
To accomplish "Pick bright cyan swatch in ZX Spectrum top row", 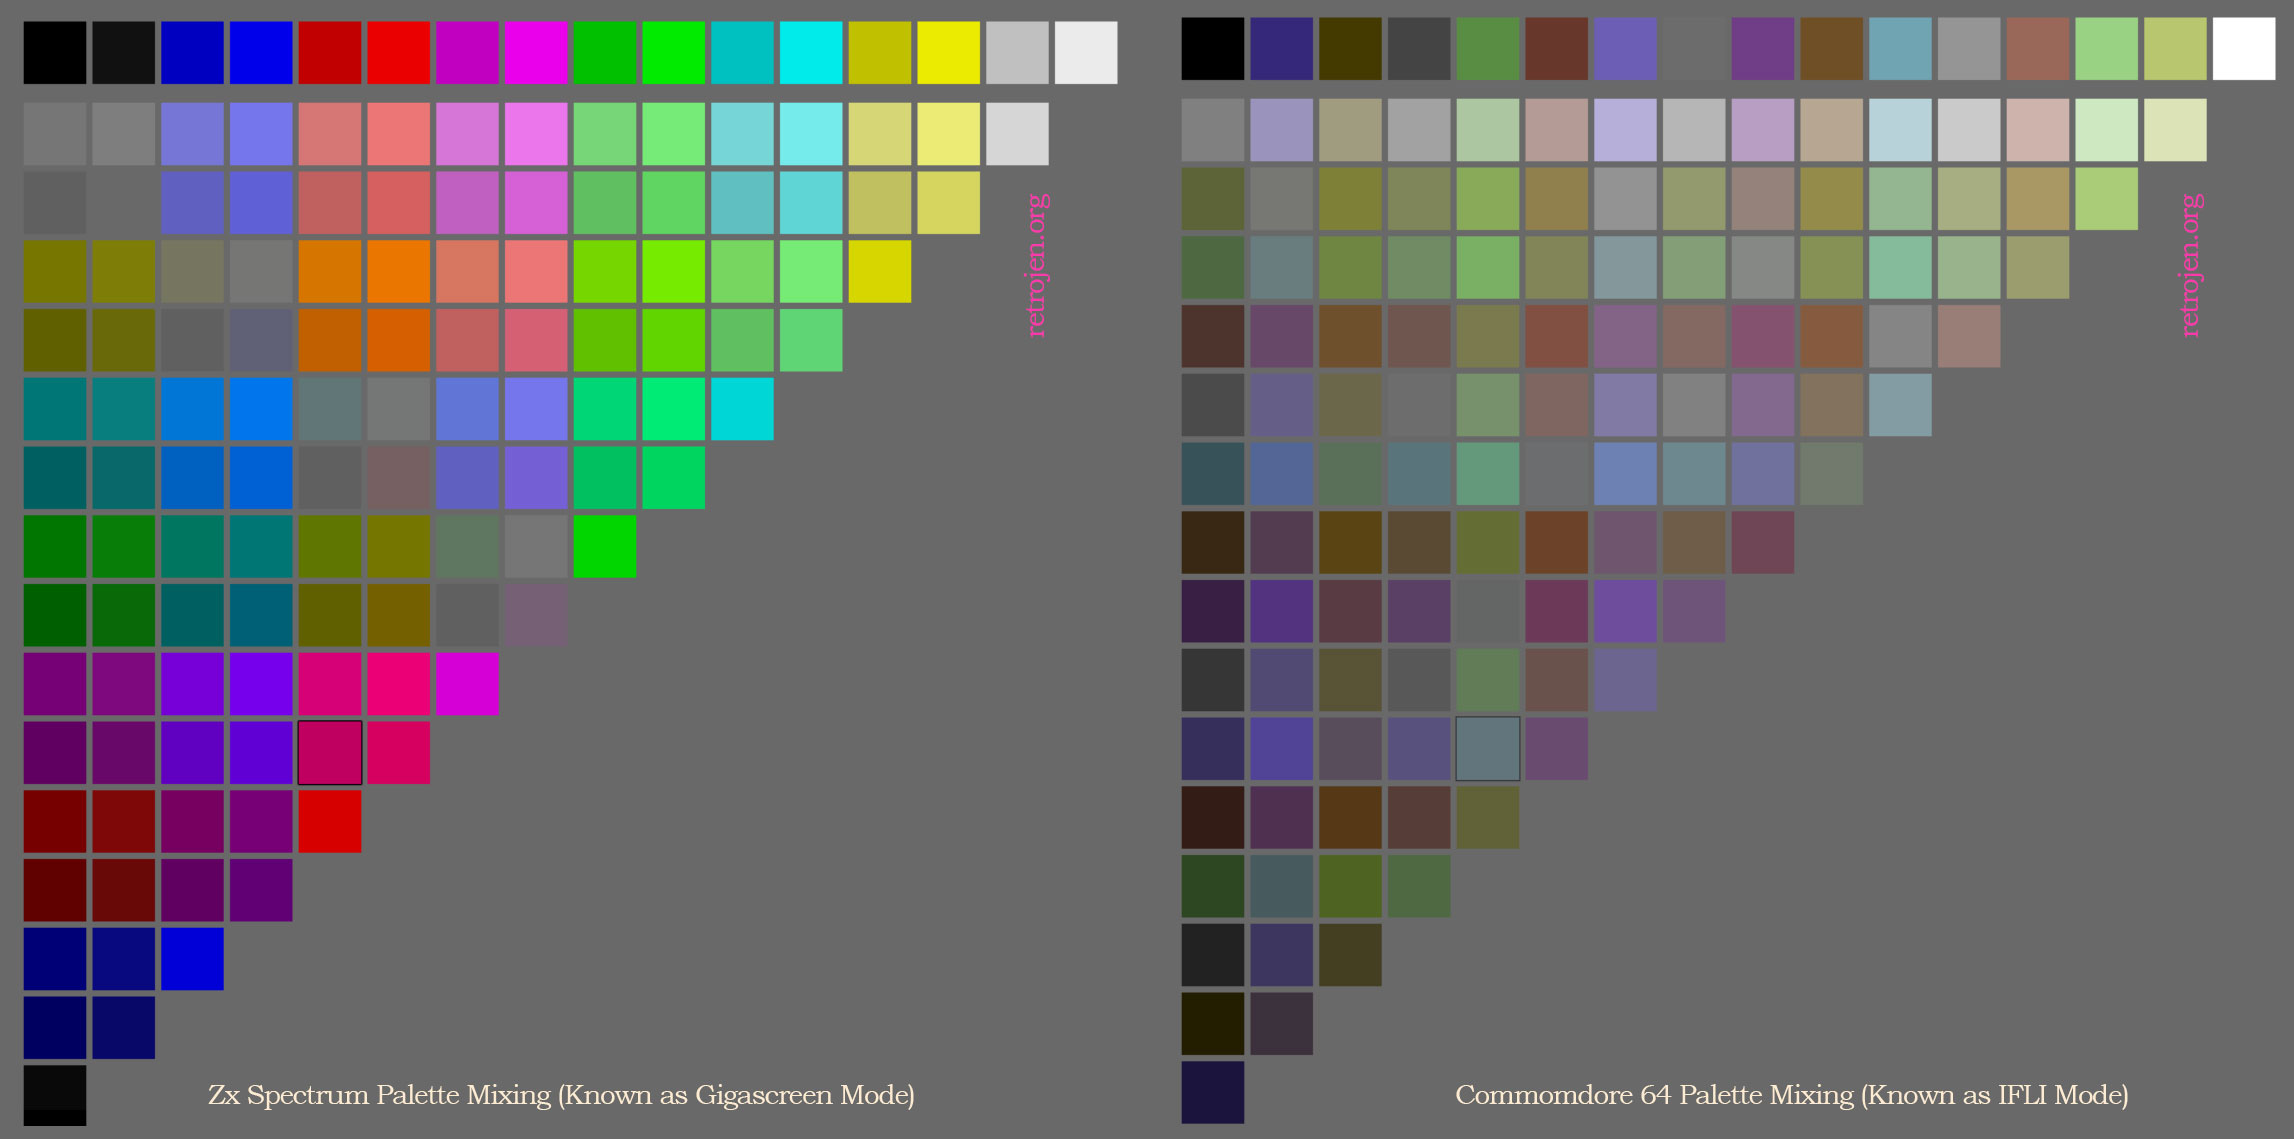I will [x=811, y=53].
